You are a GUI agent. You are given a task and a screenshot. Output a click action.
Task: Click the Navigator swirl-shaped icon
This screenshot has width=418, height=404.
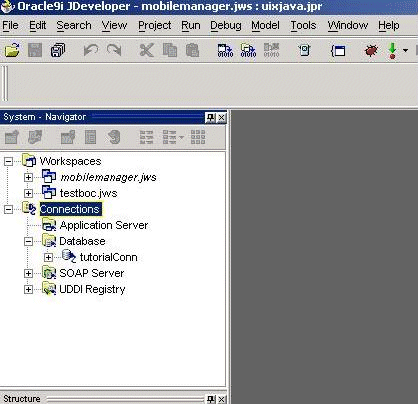[x=114, y=137]
